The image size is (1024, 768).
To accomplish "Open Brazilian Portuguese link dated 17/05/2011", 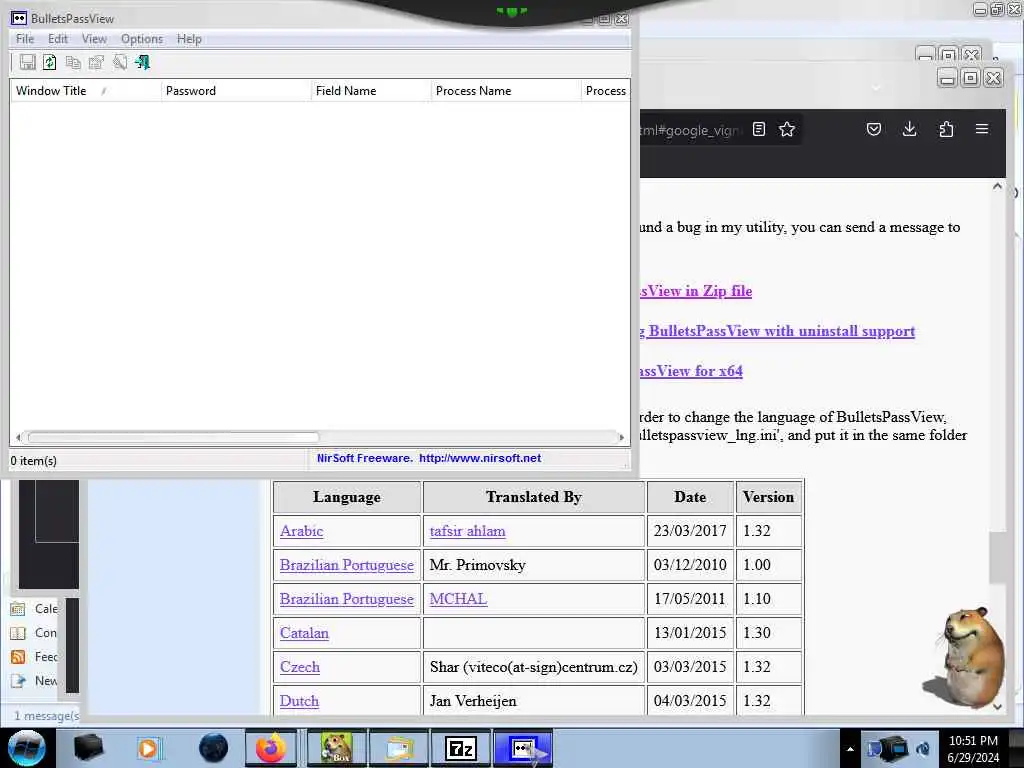I will pos(346,599).
